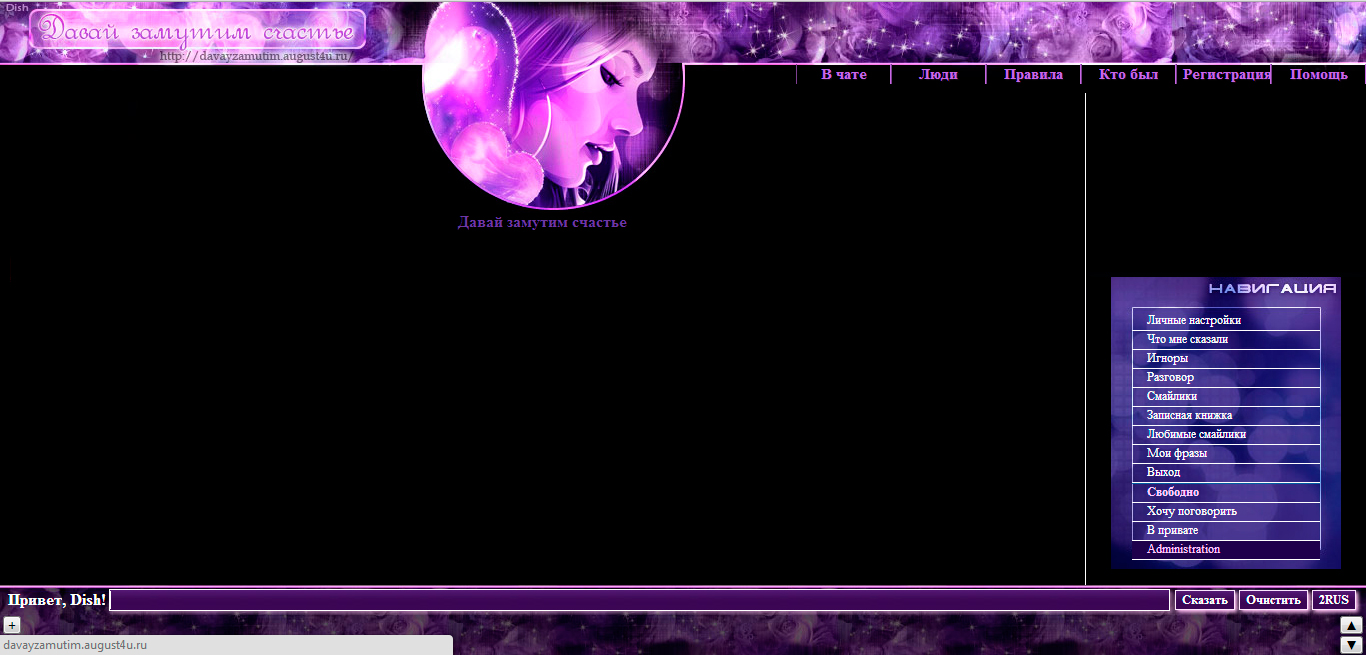This screenshot has width=1366, height=655.
Task: Click Выход to log out
Action: click(1226, 472)
